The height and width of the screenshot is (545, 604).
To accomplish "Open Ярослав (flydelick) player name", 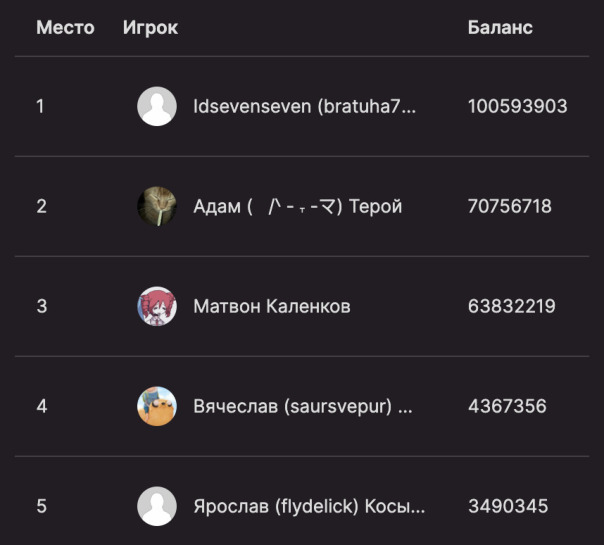I will coord(308,506).
